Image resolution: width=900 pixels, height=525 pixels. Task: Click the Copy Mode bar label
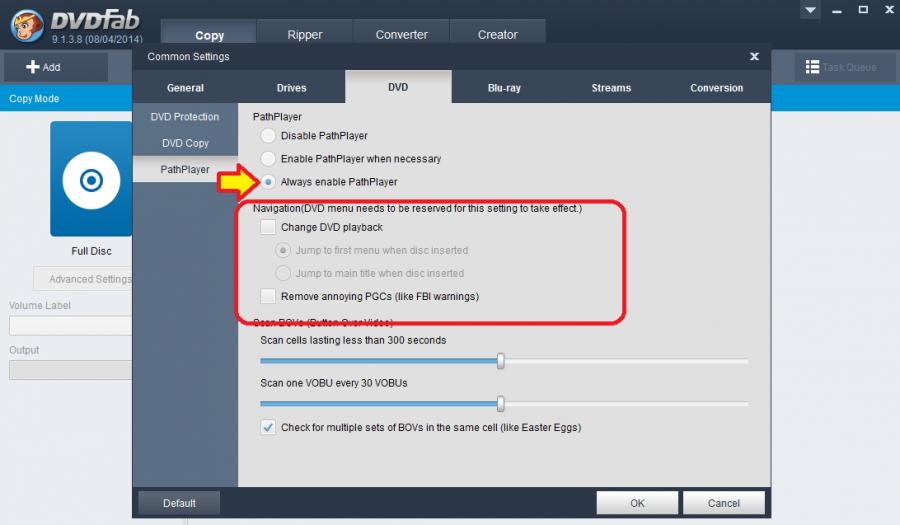34,99
